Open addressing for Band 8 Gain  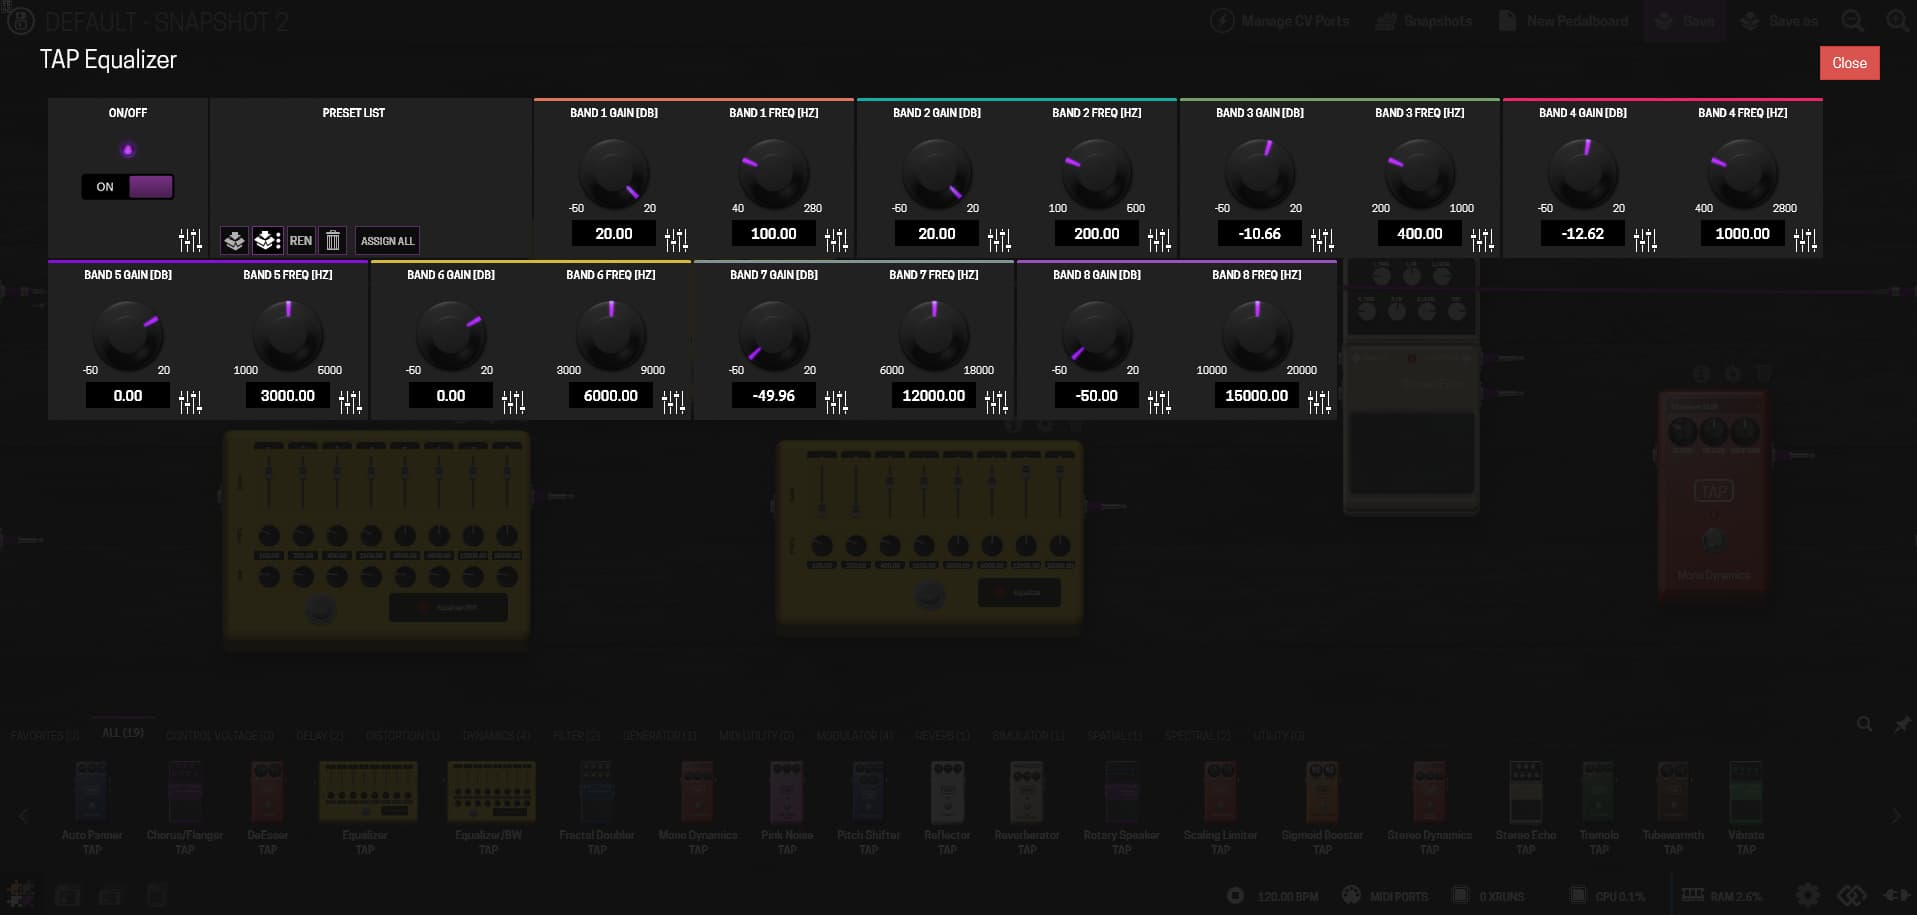(x=1159, y=402)
